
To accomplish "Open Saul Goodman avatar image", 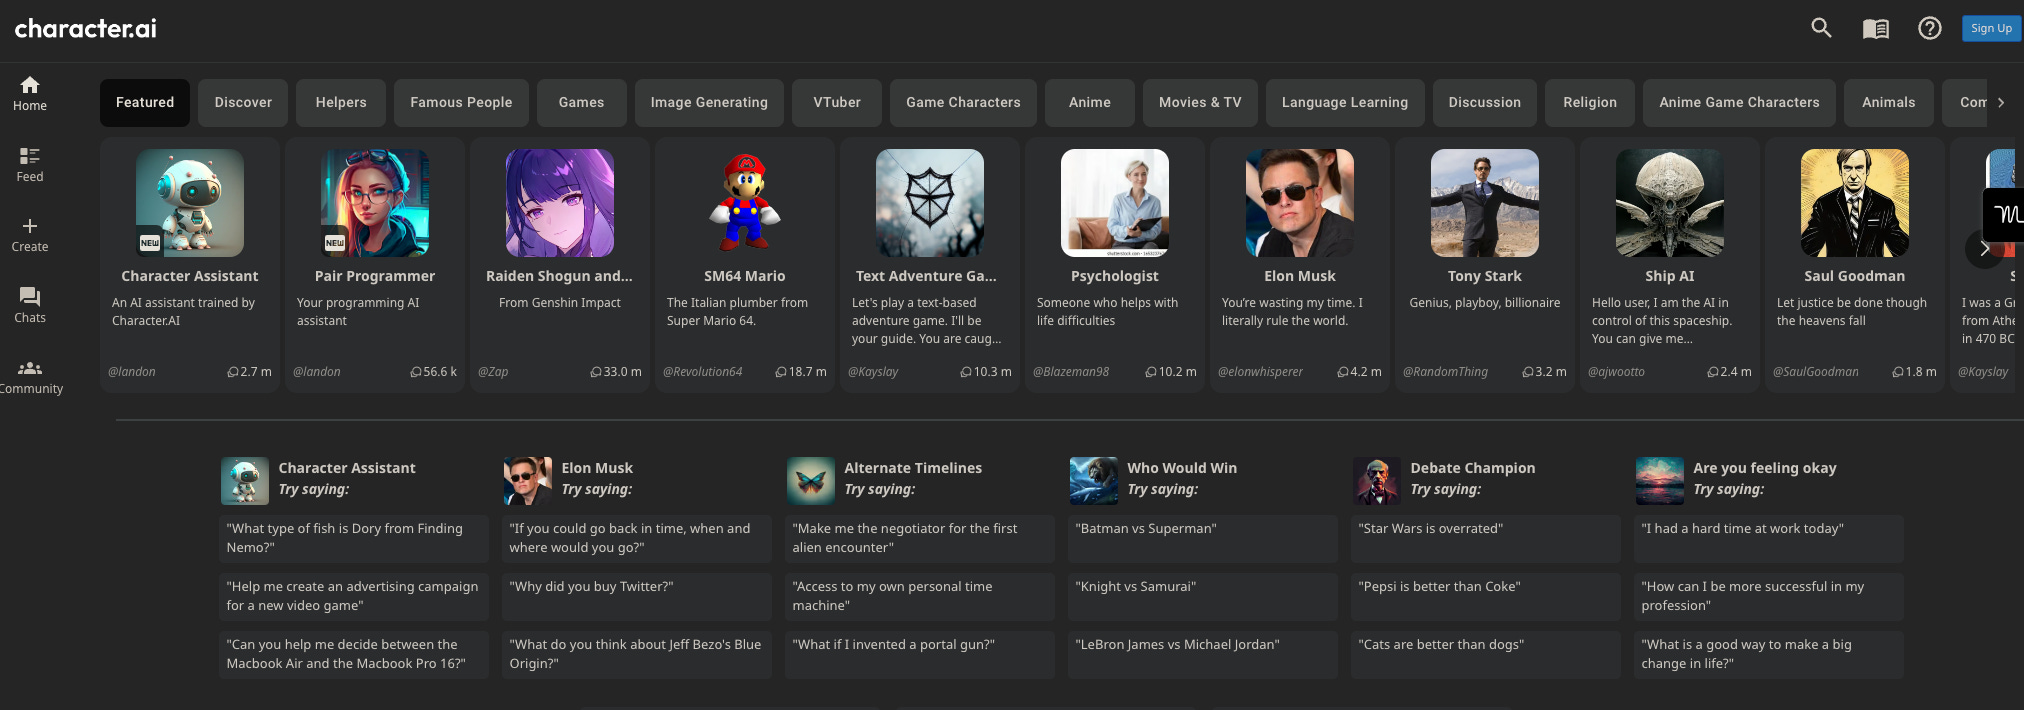I will (1855, 203).
